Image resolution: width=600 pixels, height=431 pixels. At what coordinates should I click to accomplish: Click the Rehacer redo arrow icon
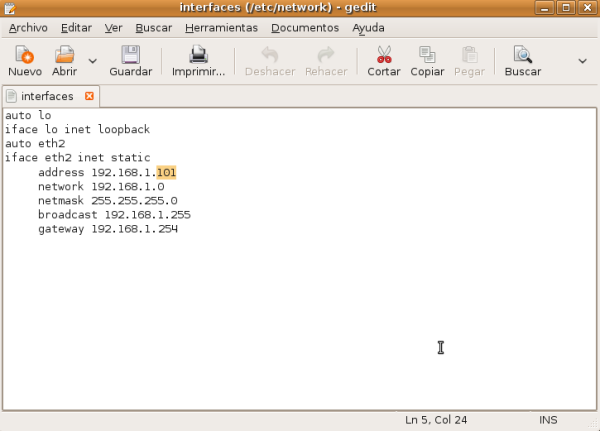325,55
